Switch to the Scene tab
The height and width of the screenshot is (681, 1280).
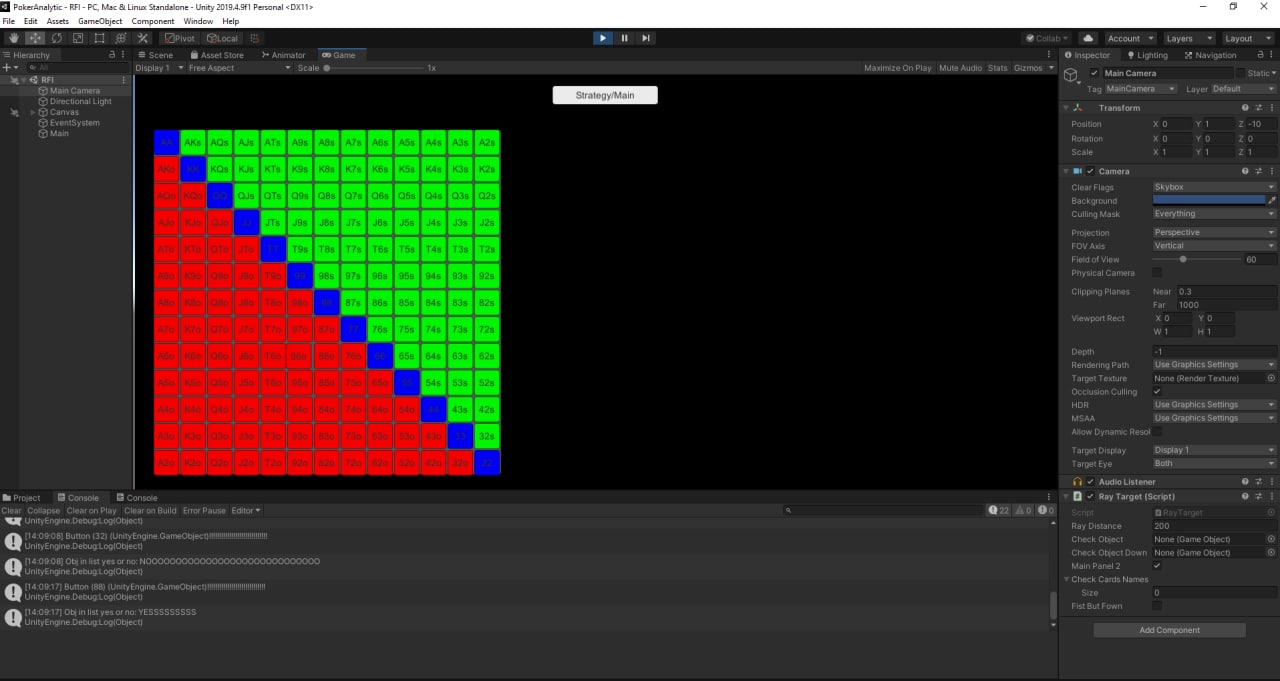[155, 55]
